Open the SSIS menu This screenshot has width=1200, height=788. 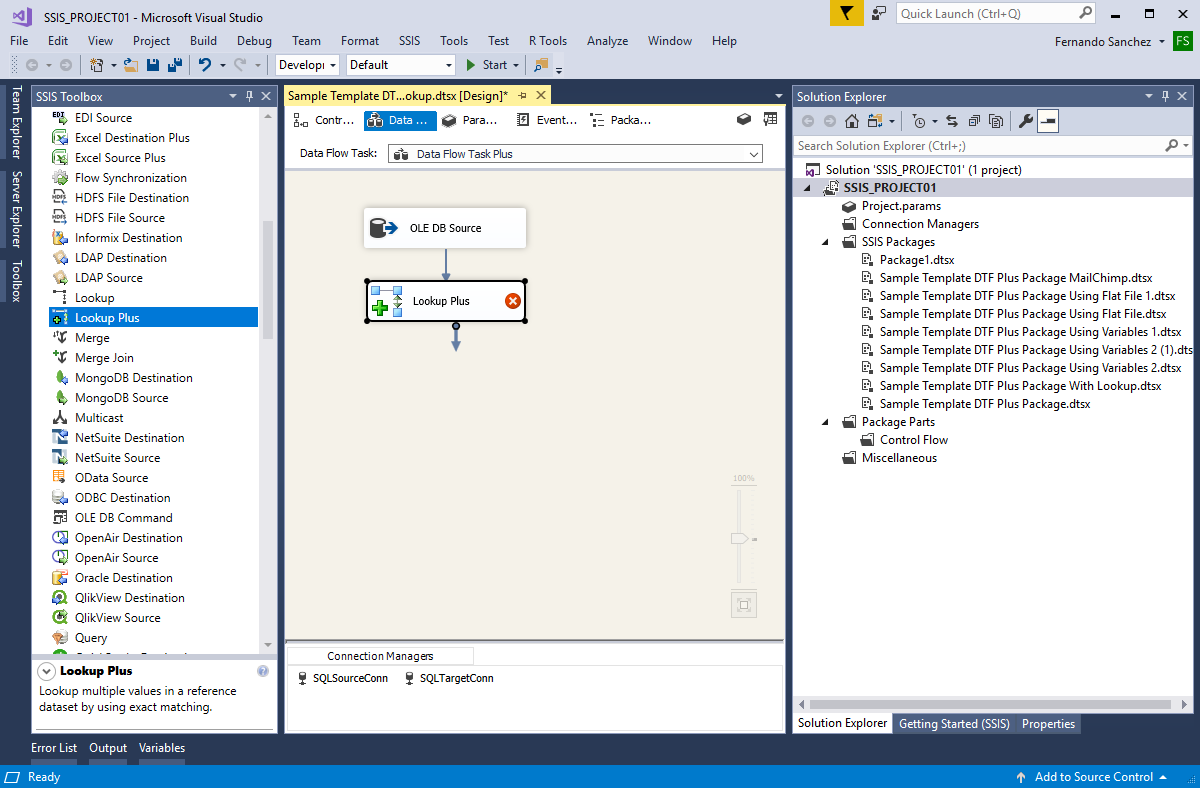410,41
